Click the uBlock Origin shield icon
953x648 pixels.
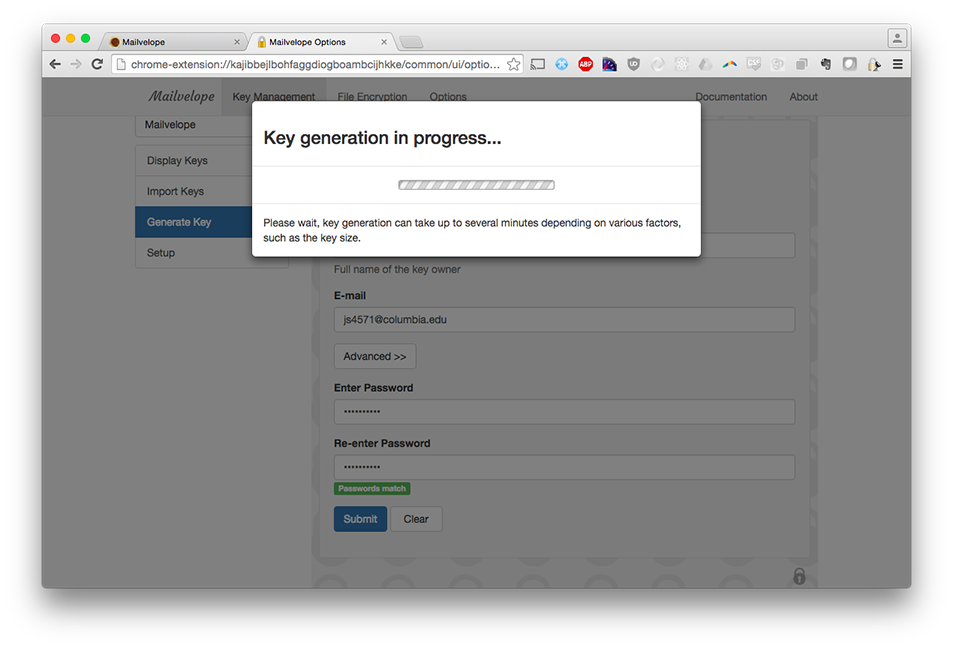633,64
